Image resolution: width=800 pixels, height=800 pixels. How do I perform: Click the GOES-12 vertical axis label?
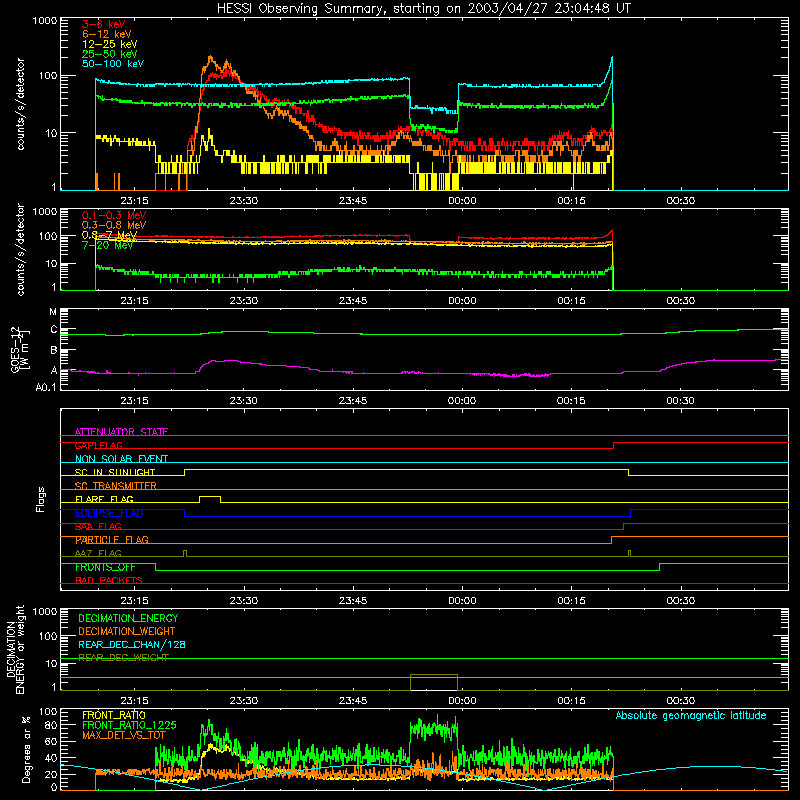tap(19, 349)
